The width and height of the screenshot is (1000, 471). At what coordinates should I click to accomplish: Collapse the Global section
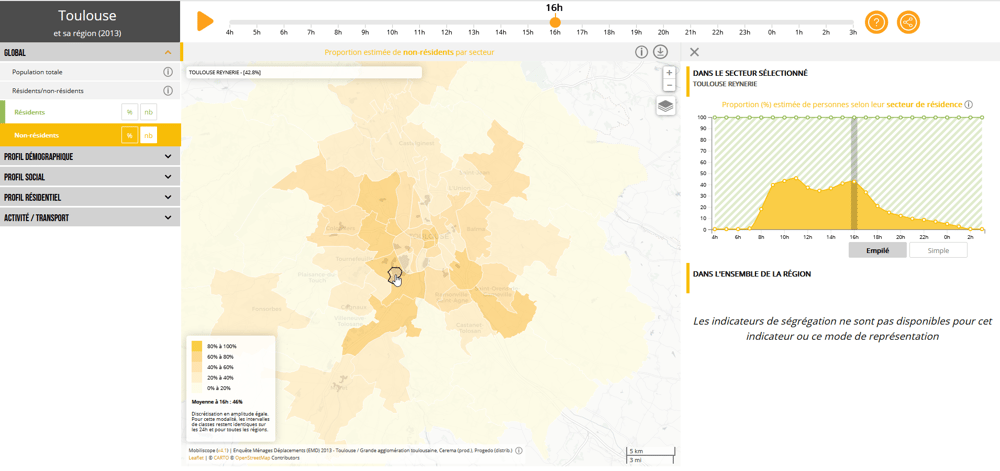[90, 53]
